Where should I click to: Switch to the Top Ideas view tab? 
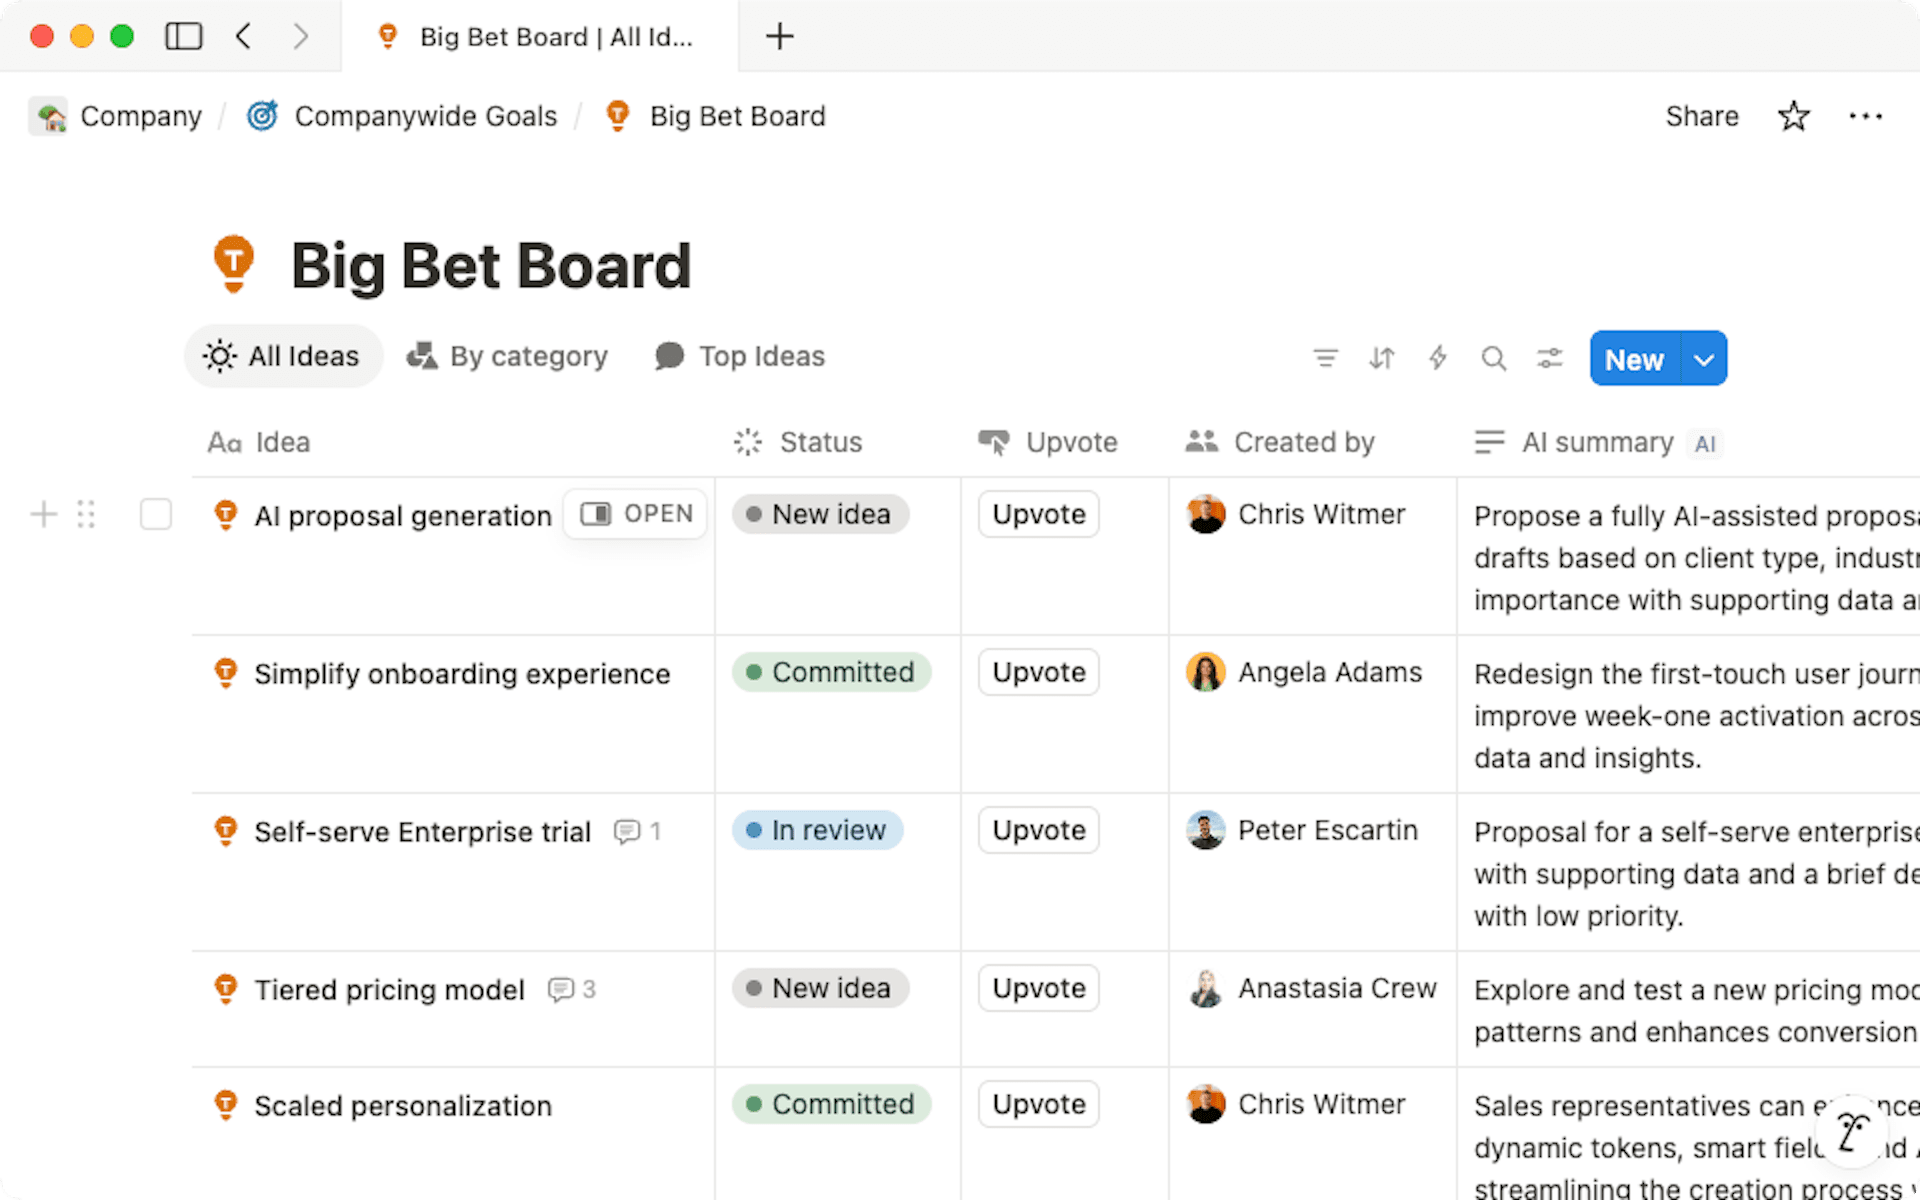(740, 356)
